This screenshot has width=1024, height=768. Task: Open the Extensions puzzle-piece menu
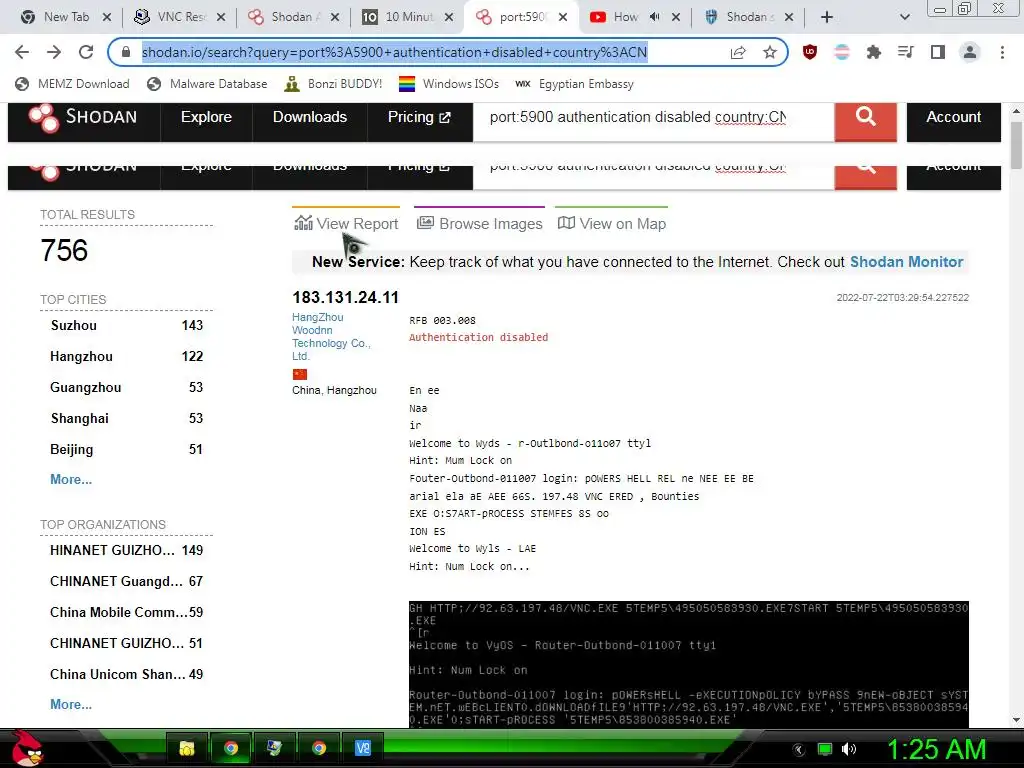coord(874,52)
